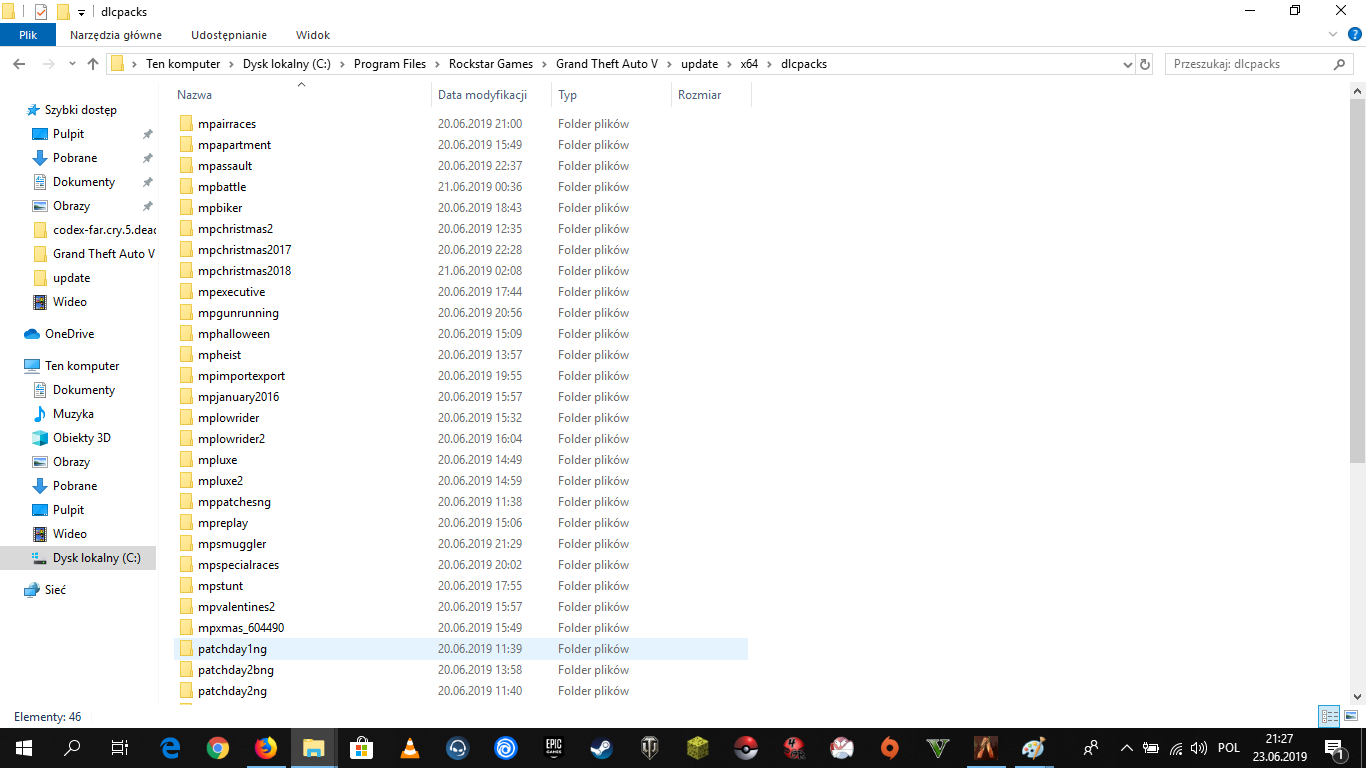
Task: Select the mpsmuggler folder
Action: 232,544
